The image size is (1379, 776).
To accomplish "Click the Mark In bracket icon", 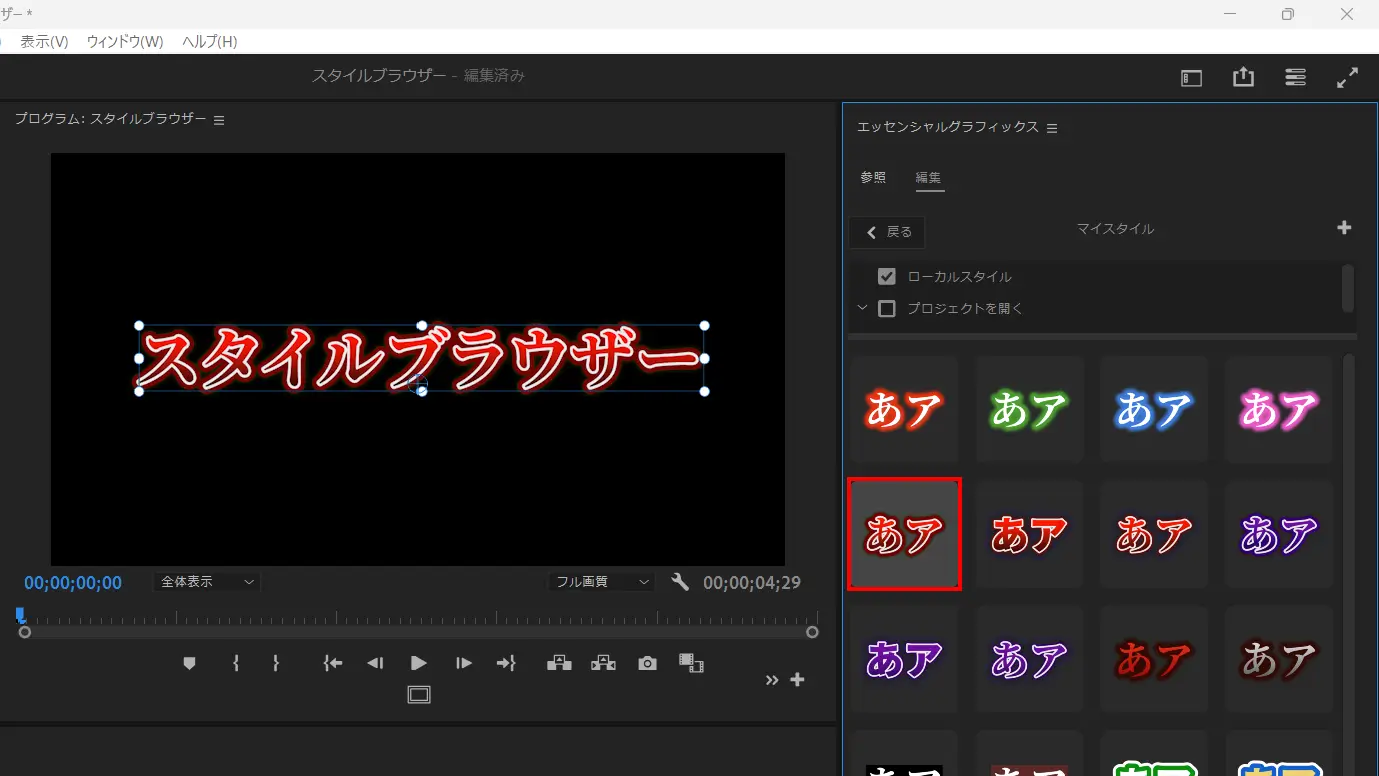I will 235,663.
